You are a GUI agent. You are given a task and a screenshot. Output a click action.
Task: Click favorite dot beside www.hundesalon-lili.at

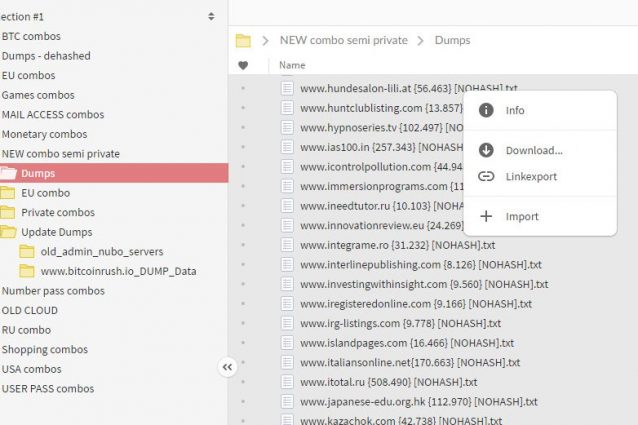(x=243, y=88)
